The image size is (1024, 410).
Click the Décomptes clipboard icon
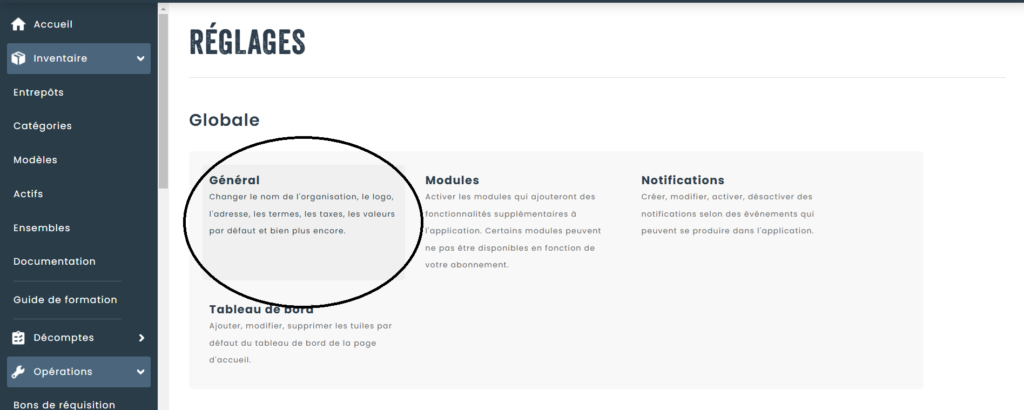[18, 338]
